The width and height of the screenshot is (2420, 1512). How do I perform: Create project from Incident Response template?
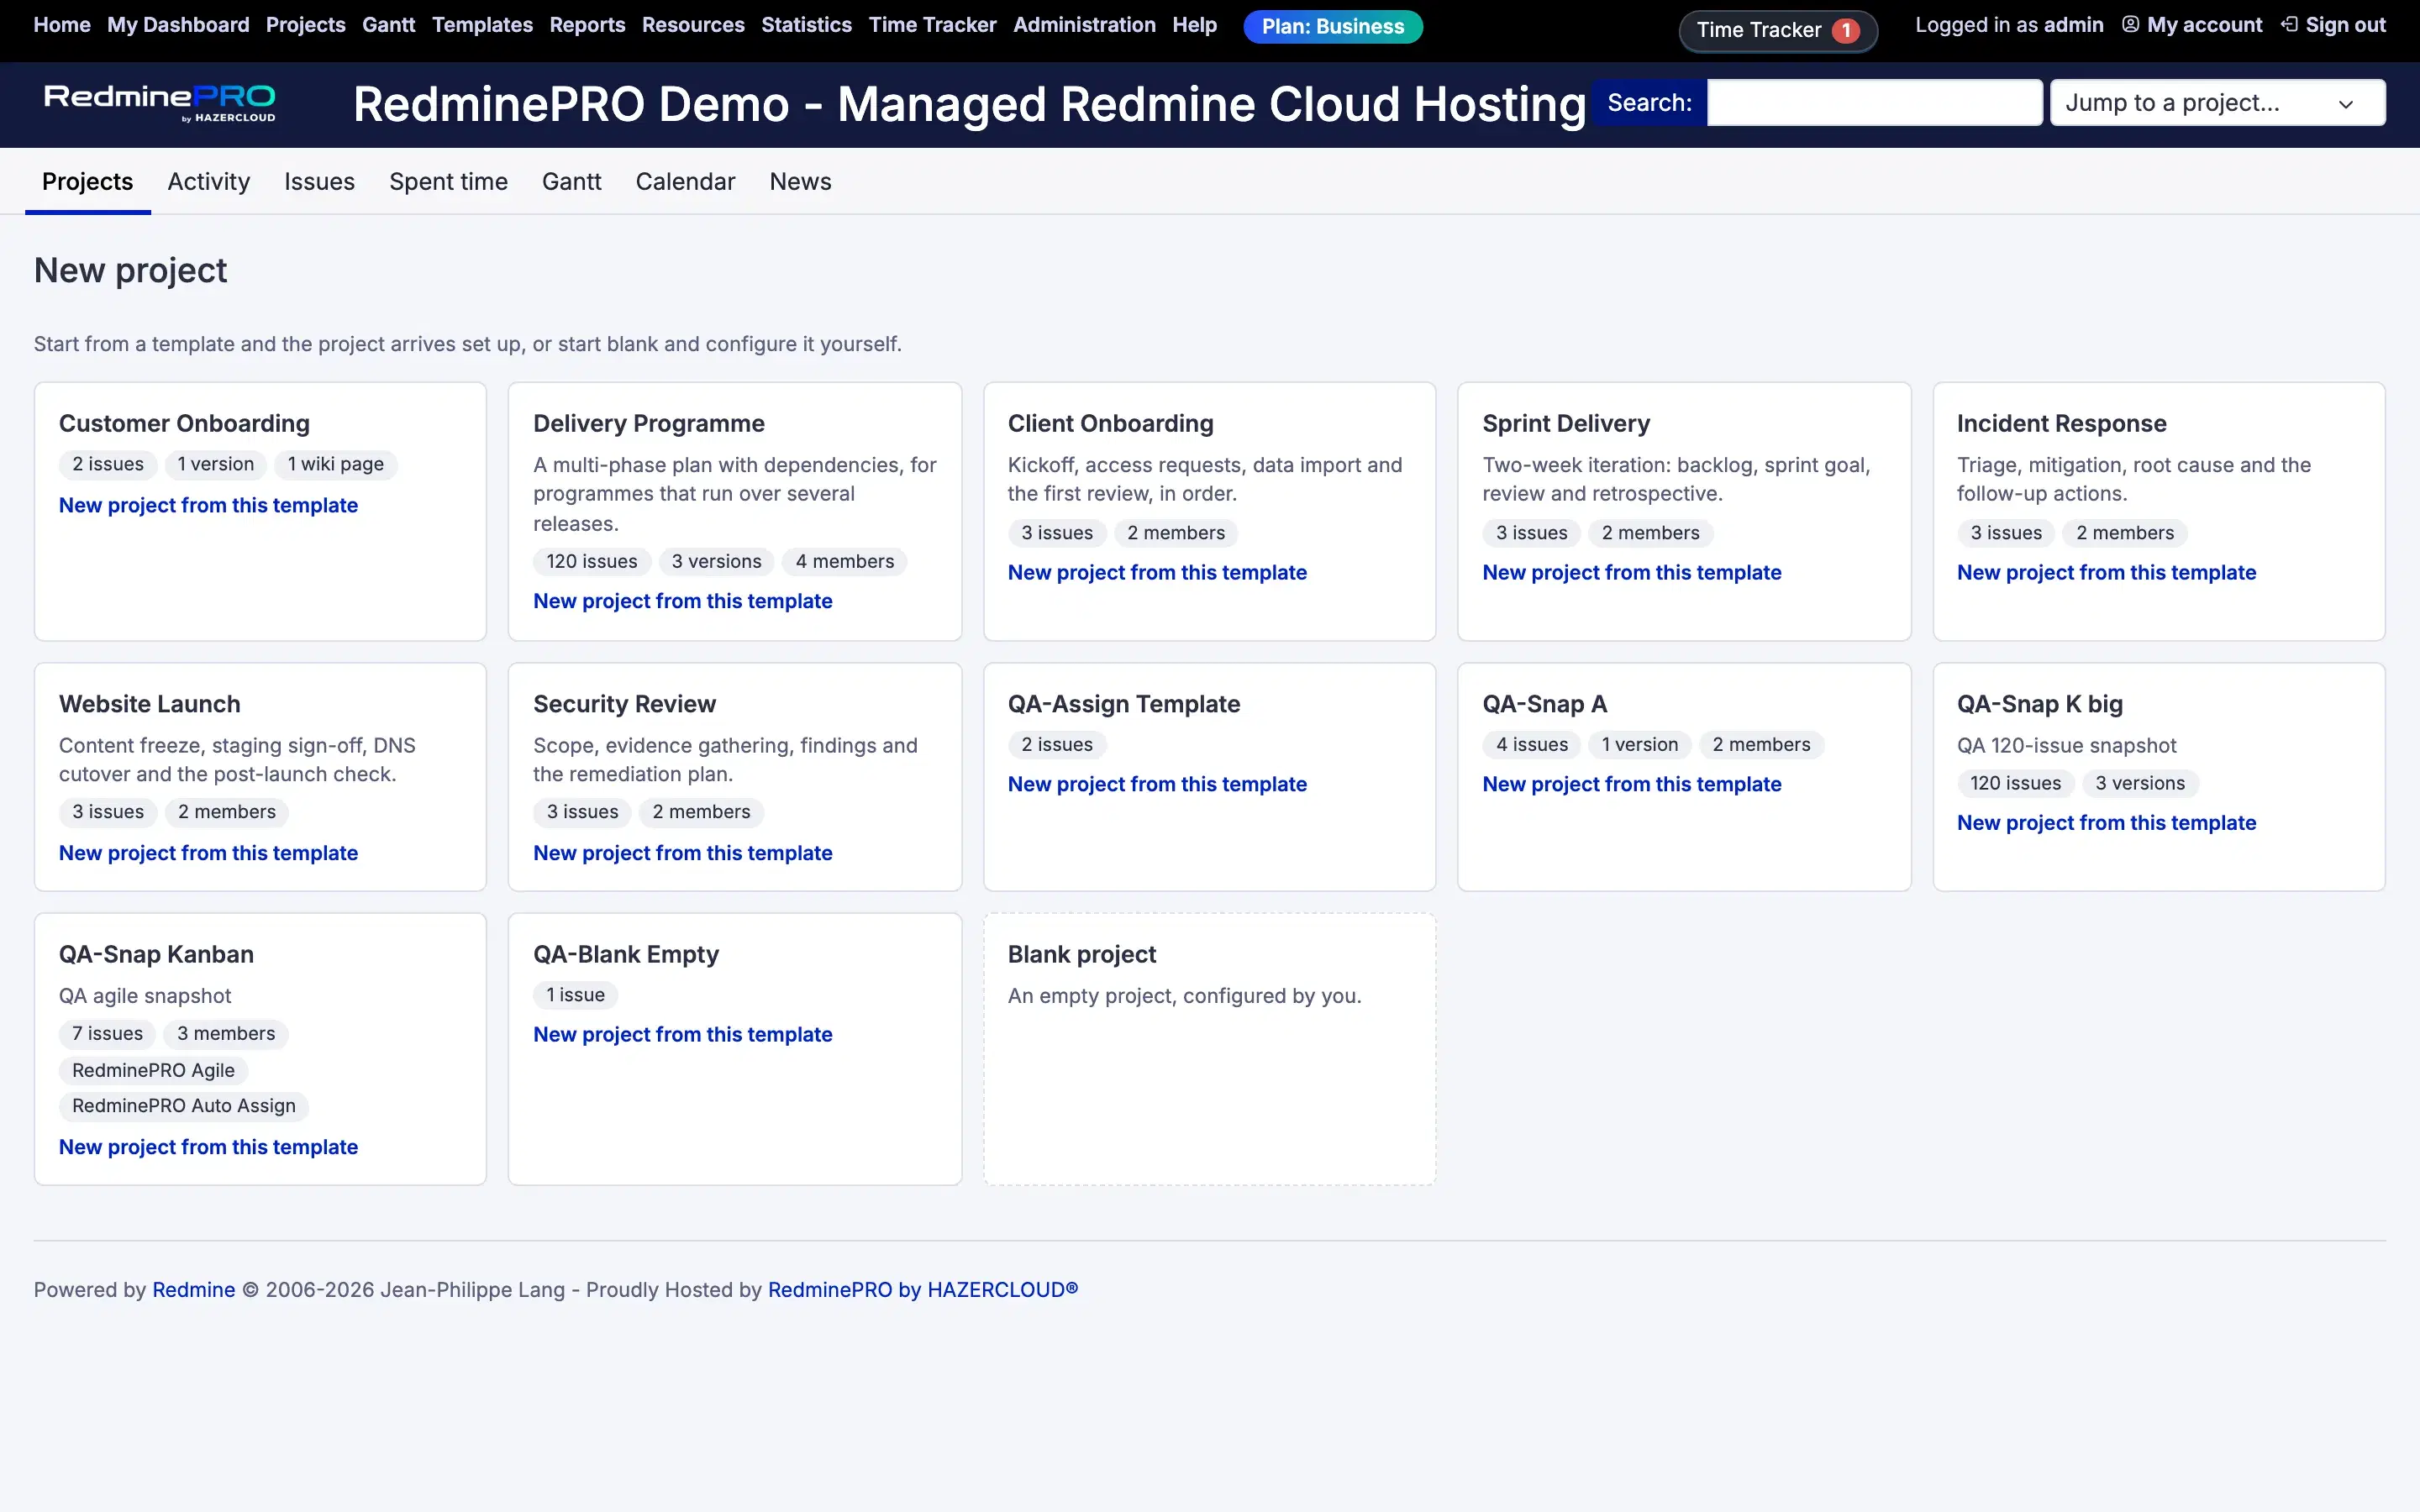[x=2106, y=573]
